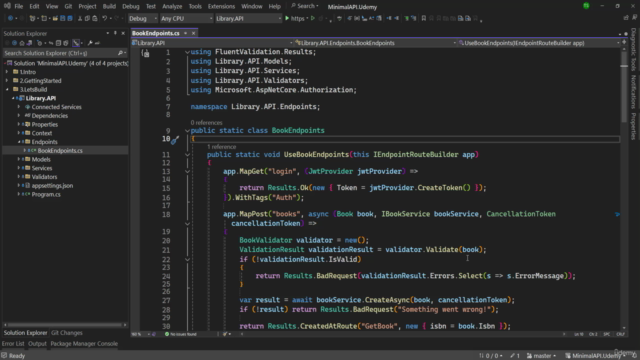The image size is (640, 360).
Task: Open the Debug configuration dropdown
Action: pos(143,18)
